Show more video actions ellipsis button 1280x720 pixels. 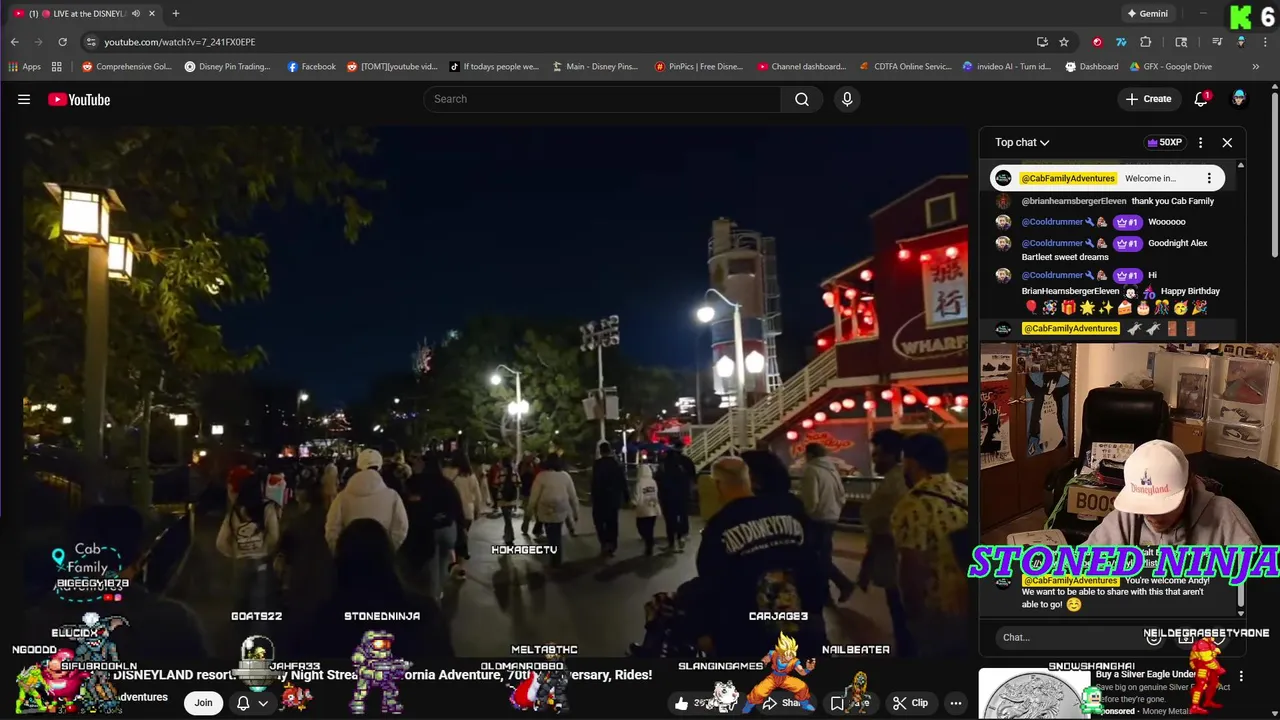(956, 703)
